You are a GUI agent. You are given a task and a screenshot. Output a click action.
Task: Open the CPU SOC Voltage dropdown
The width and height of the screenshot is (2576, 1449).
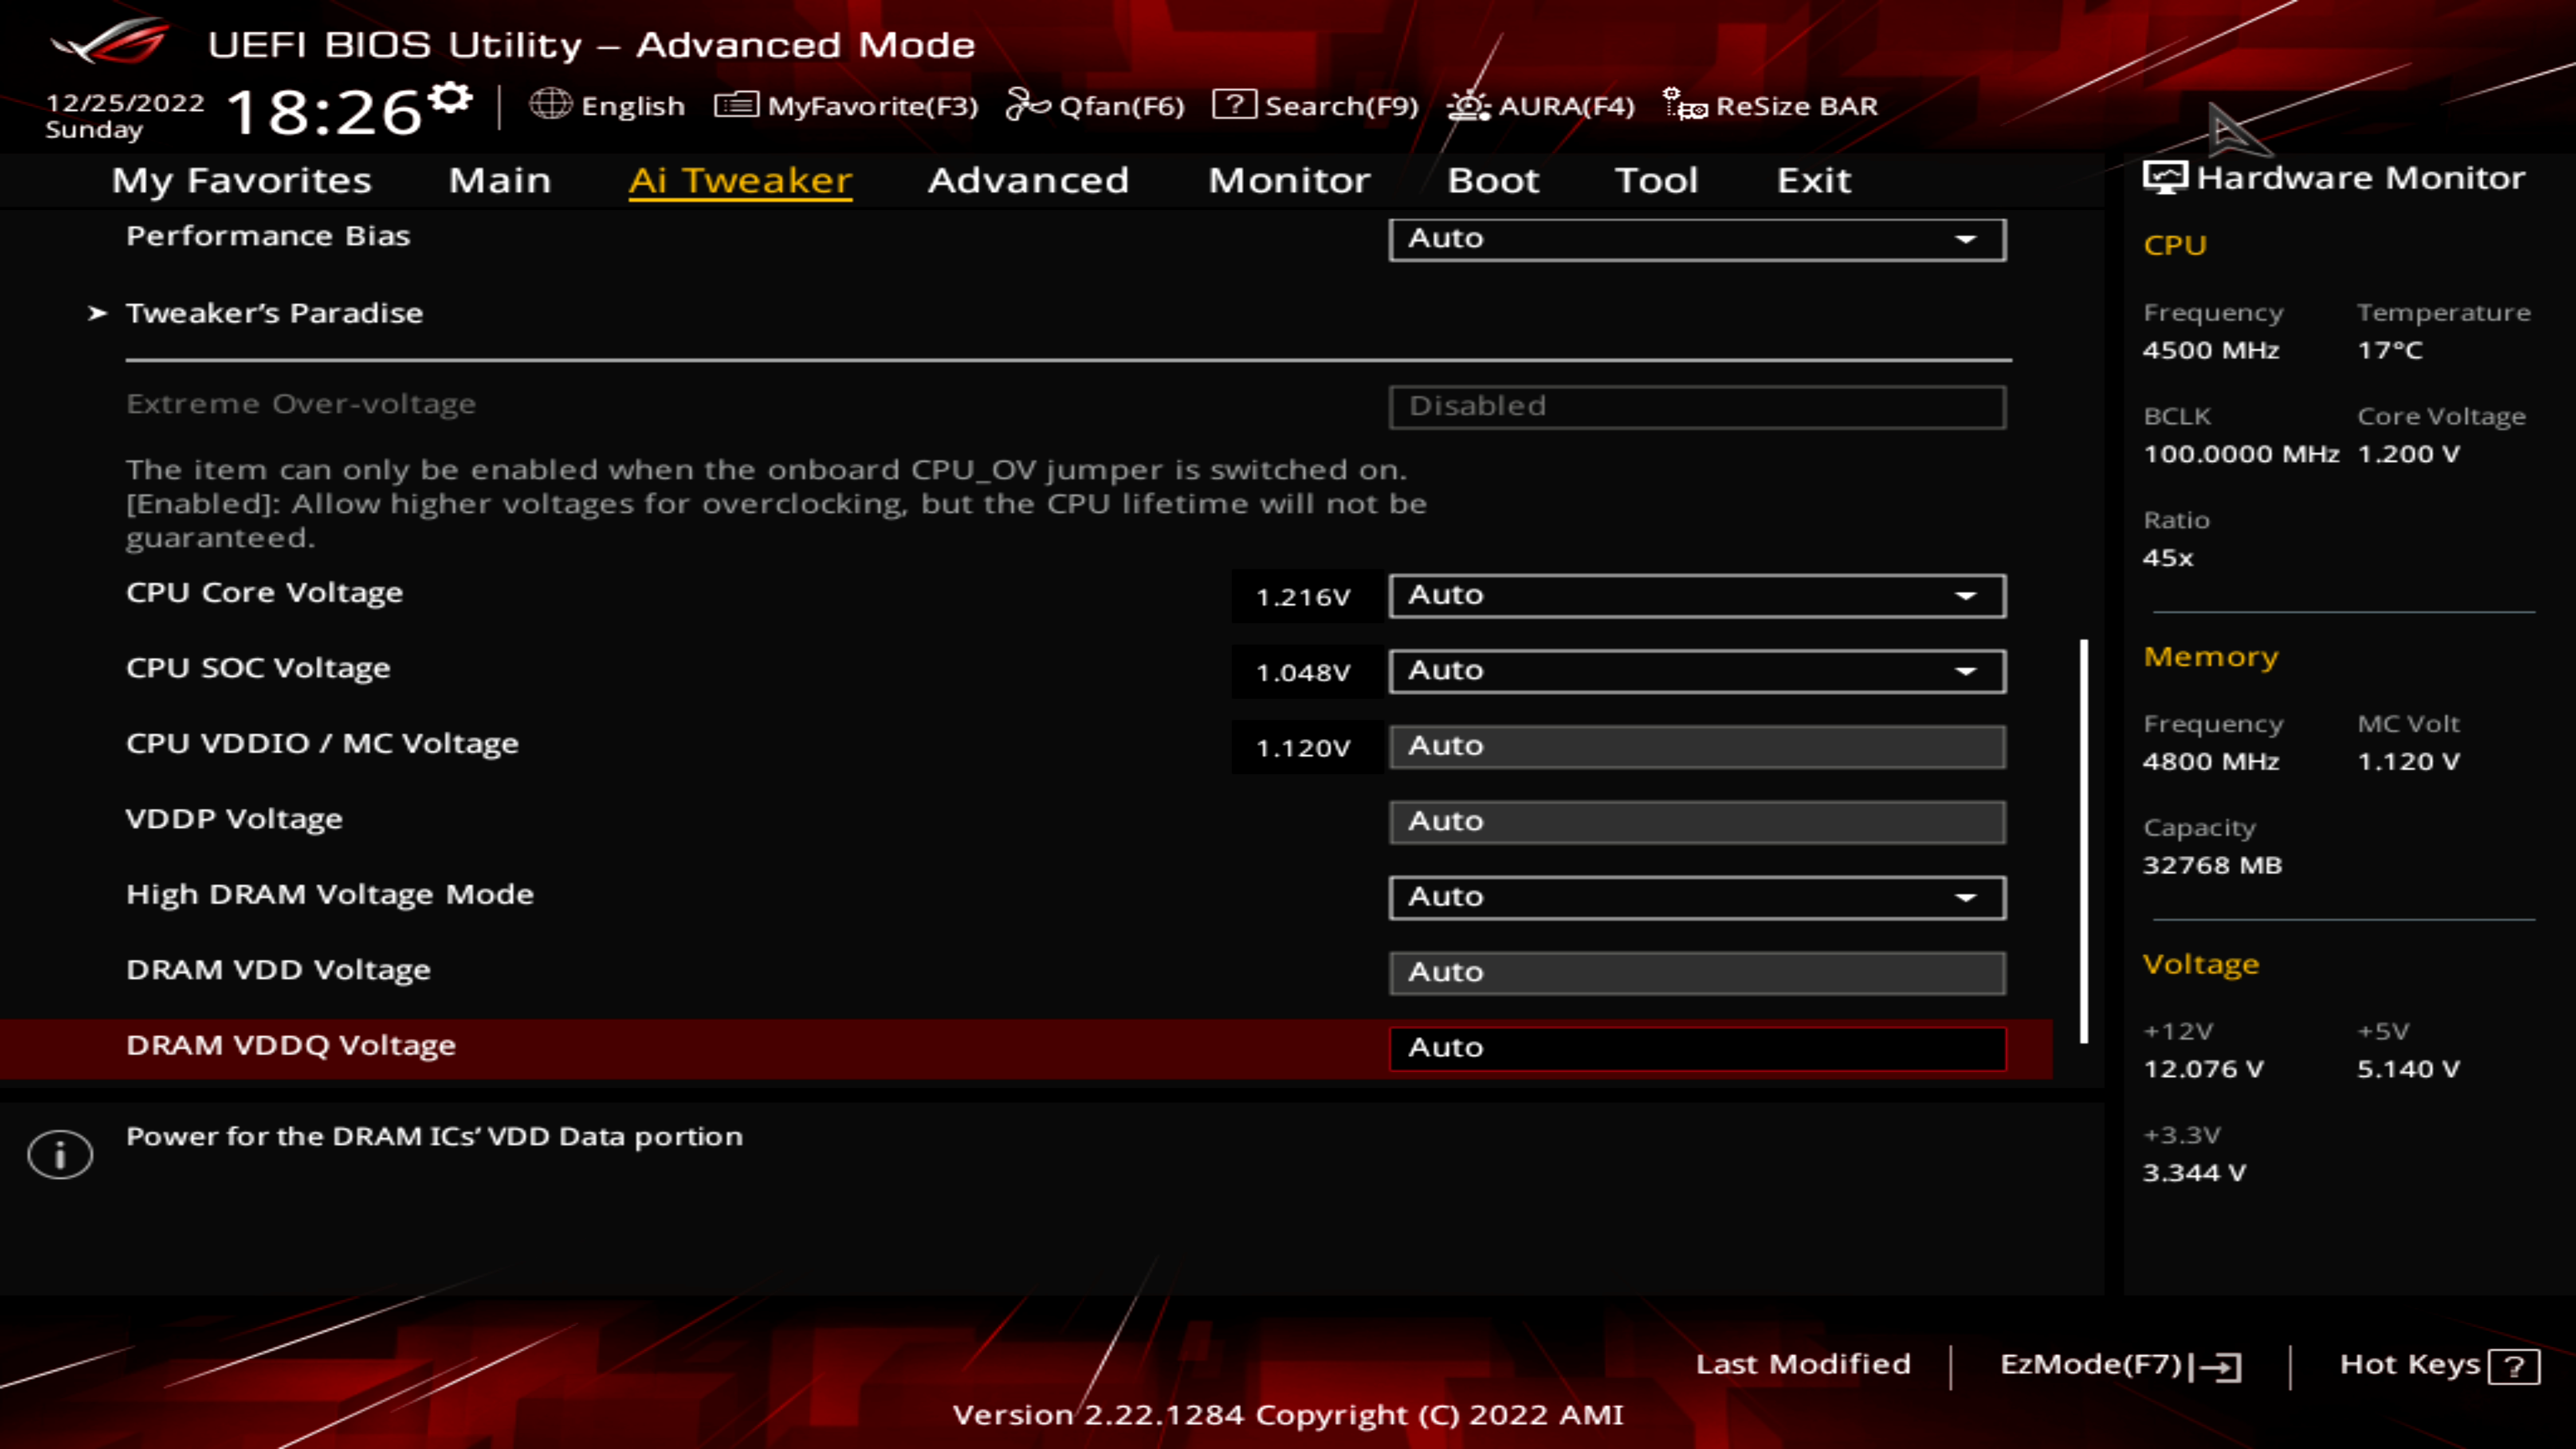click(x=1696, y=670)
